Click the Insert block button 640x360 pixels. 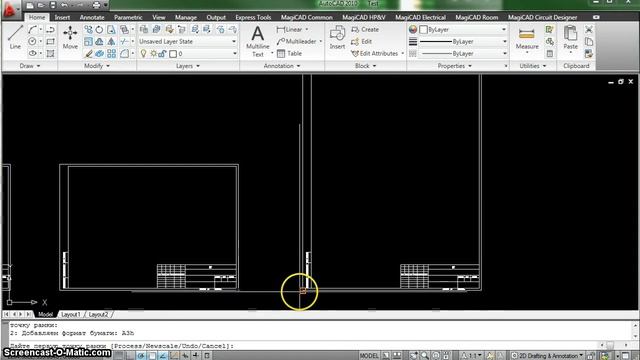[x=337, y=37]
